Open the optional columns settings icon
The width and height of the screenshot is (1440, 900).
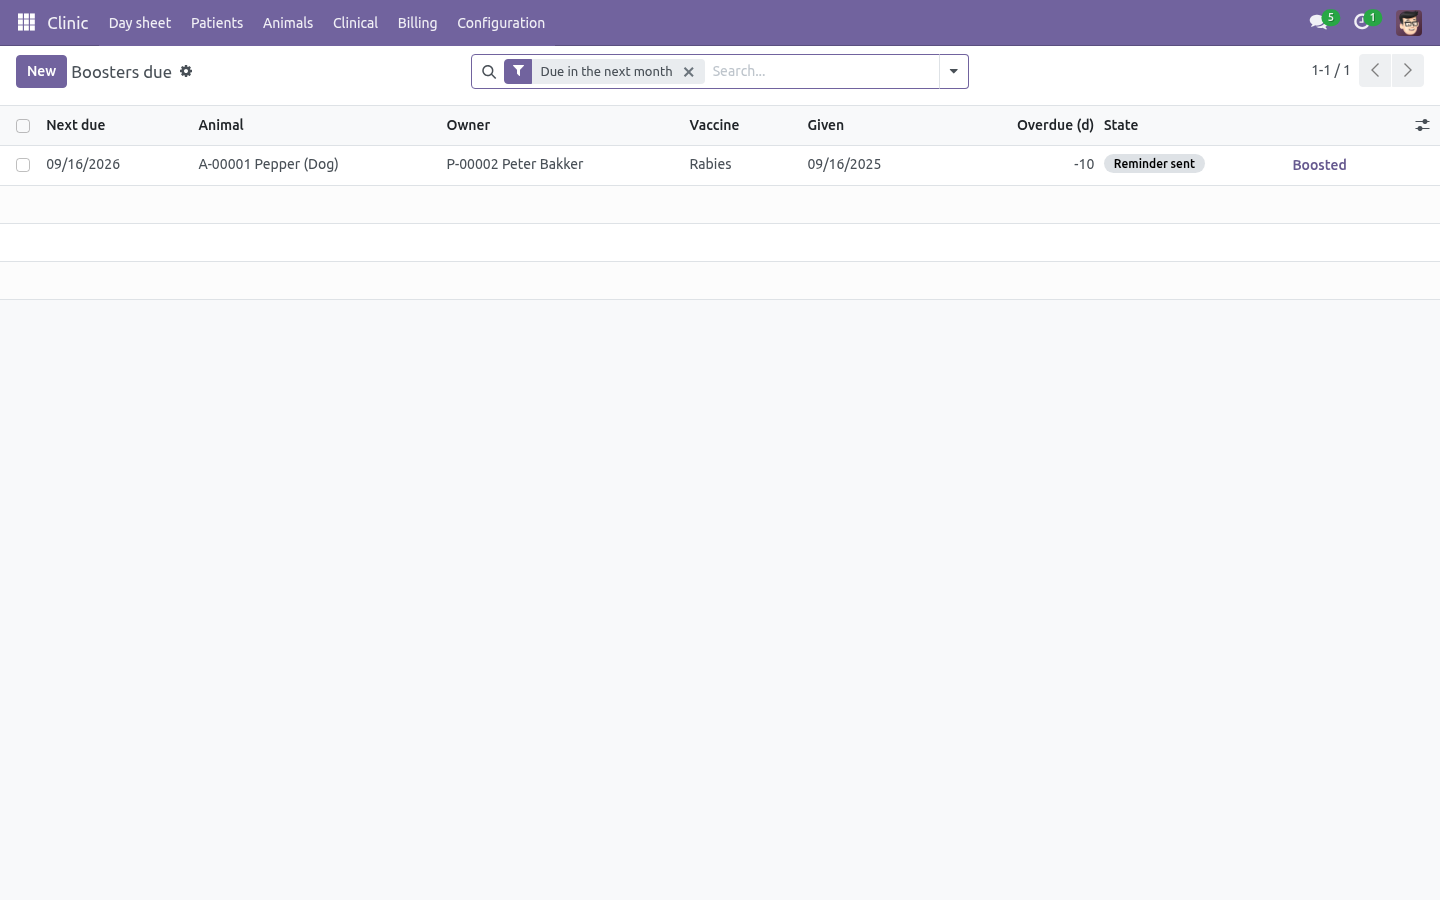[1422, 125]
